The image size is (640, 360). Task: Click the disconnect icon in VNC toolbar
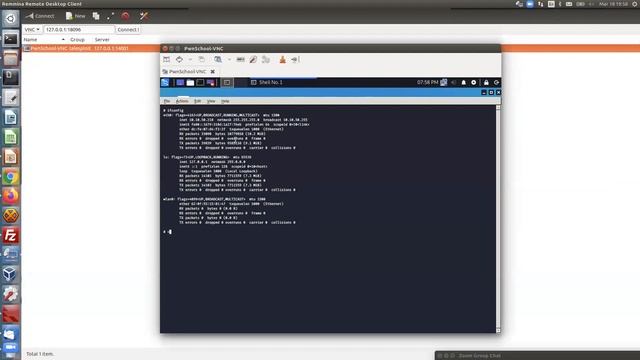click(296, 60)
